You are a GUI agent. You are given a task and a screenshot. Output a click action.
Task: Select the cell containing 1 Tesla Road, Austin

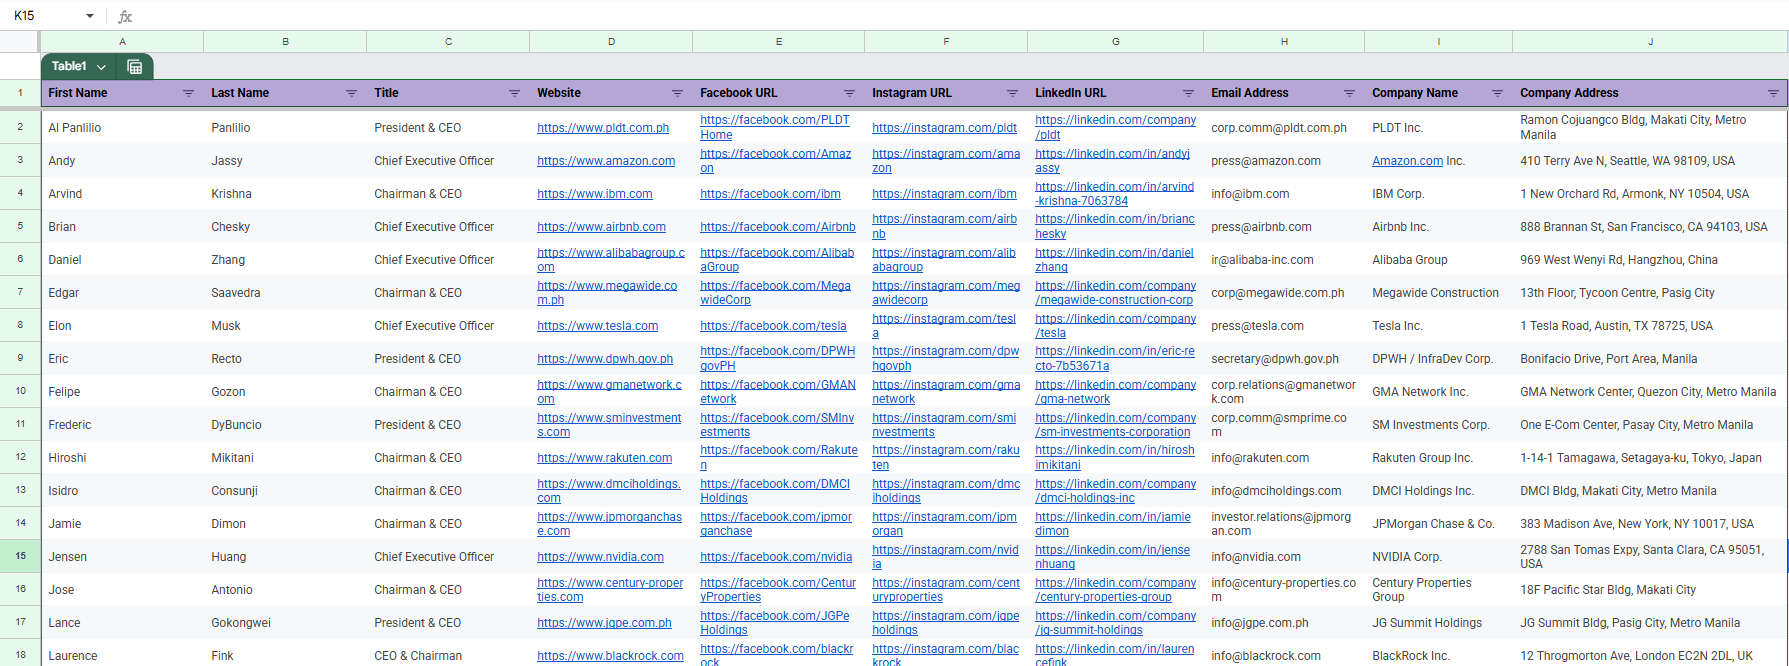pyautogui.click(x=1650, y=325)
